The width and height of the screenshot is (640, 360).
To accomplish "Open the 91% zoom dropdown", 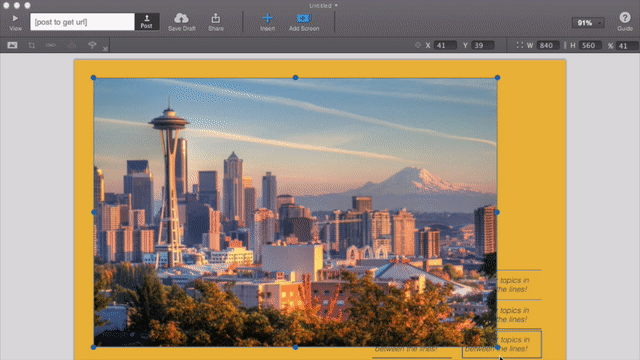I will coord(588,23).
